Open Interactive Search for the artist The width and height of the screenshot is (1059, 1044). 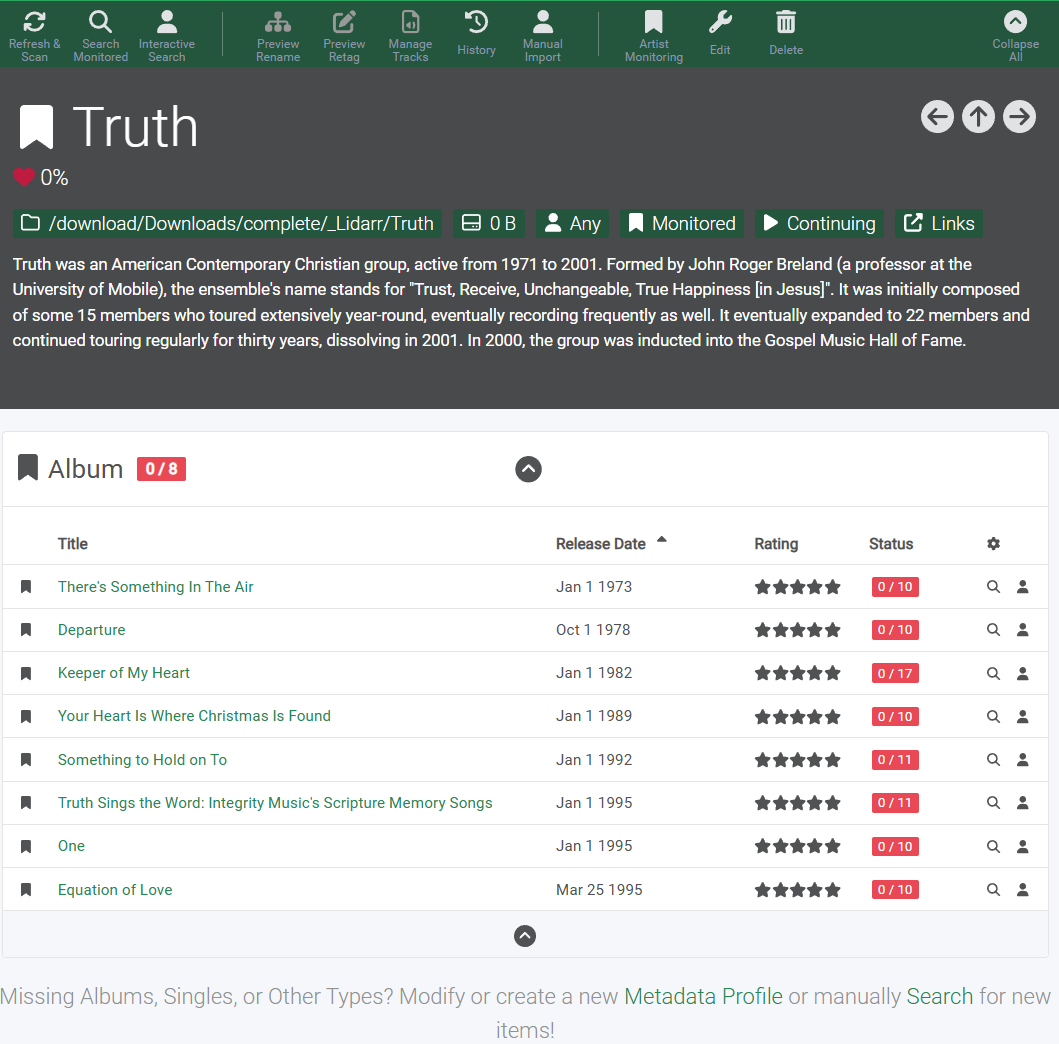click(167, 36)
